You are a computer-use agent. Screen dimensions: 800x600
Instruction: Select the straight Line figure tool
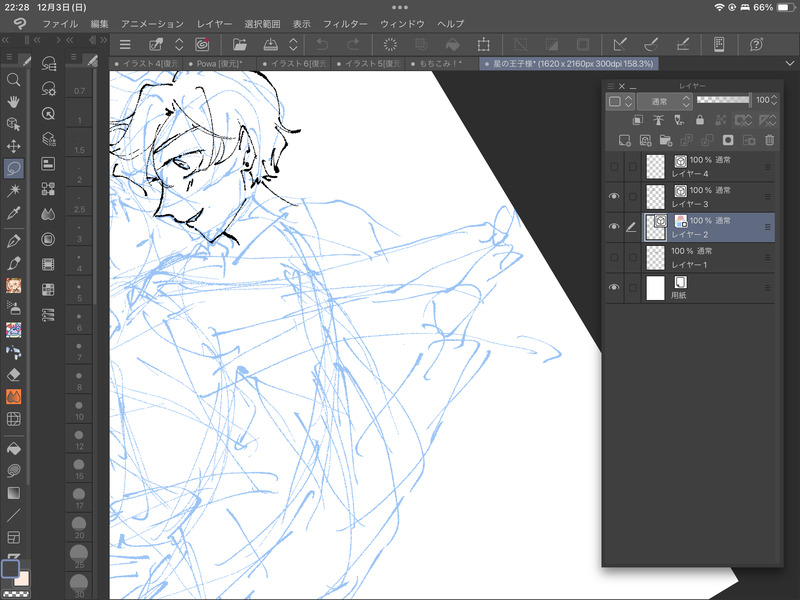click(x=14, y=515)
